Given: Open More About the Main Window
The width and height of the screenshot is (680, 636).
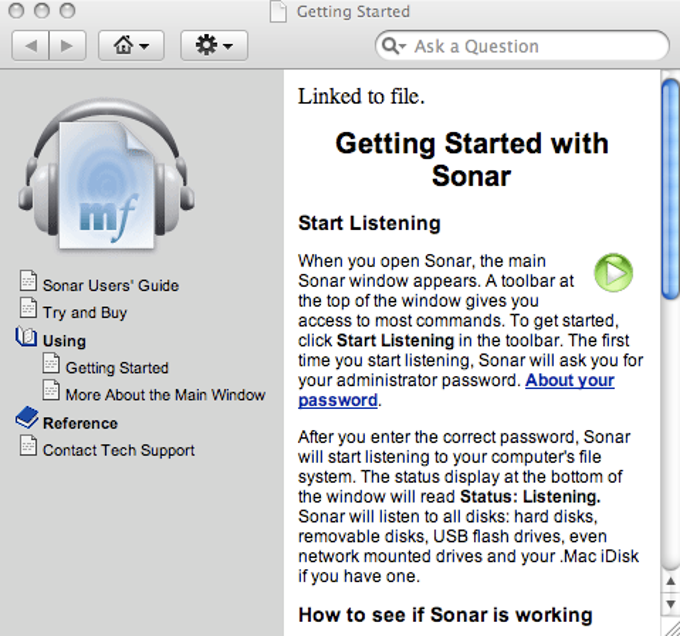Looking at the screenshot, I should 165,395.
